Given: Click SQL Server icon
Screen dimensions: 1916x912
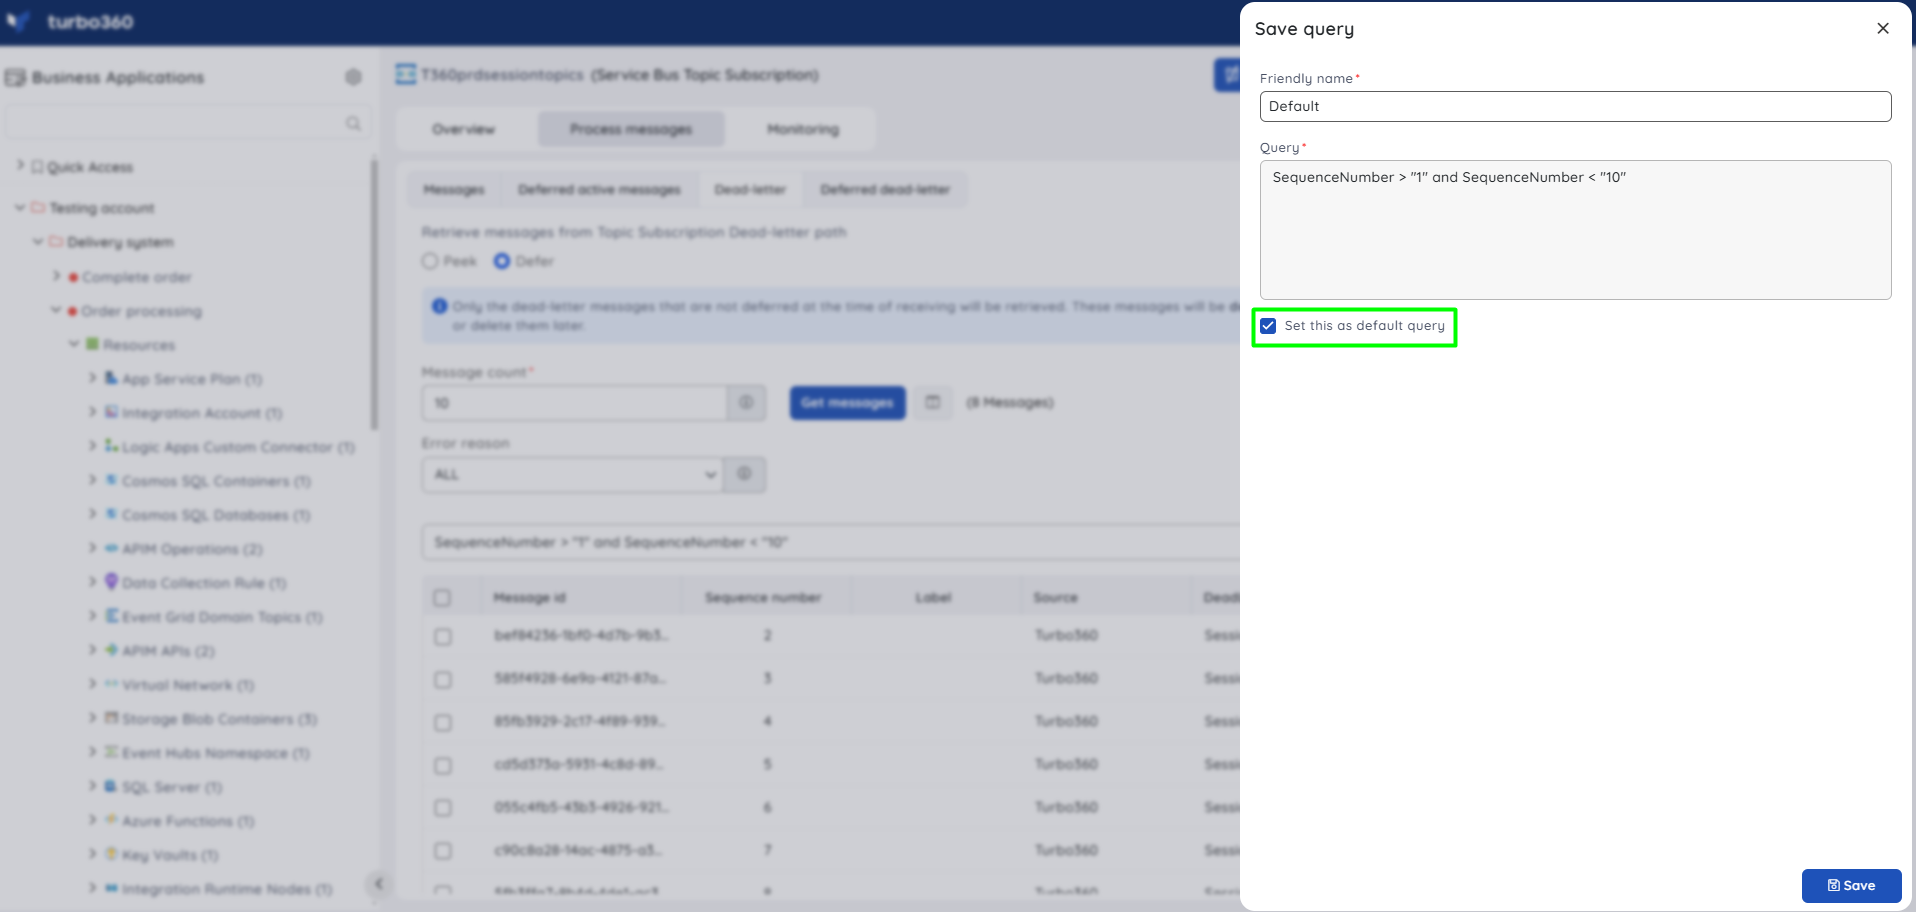Looking at the screenshot, I should tap(112, 786).
